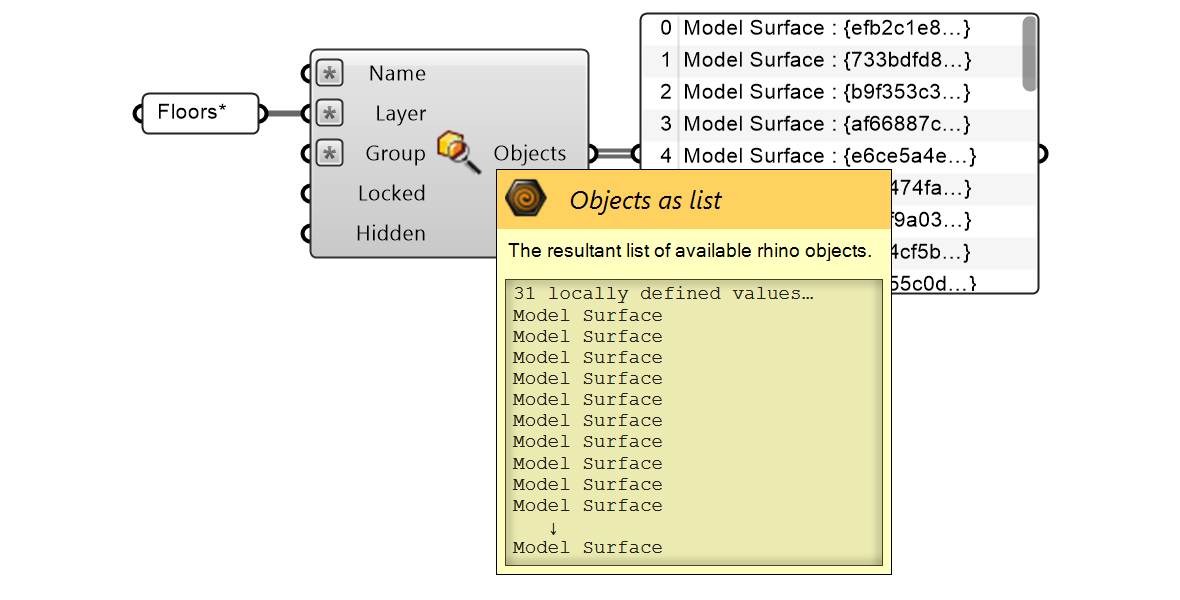The height and width of the screenshot is (600, 1180).
Task: Click the Name input grip circle
Action: tap(307, 72)
